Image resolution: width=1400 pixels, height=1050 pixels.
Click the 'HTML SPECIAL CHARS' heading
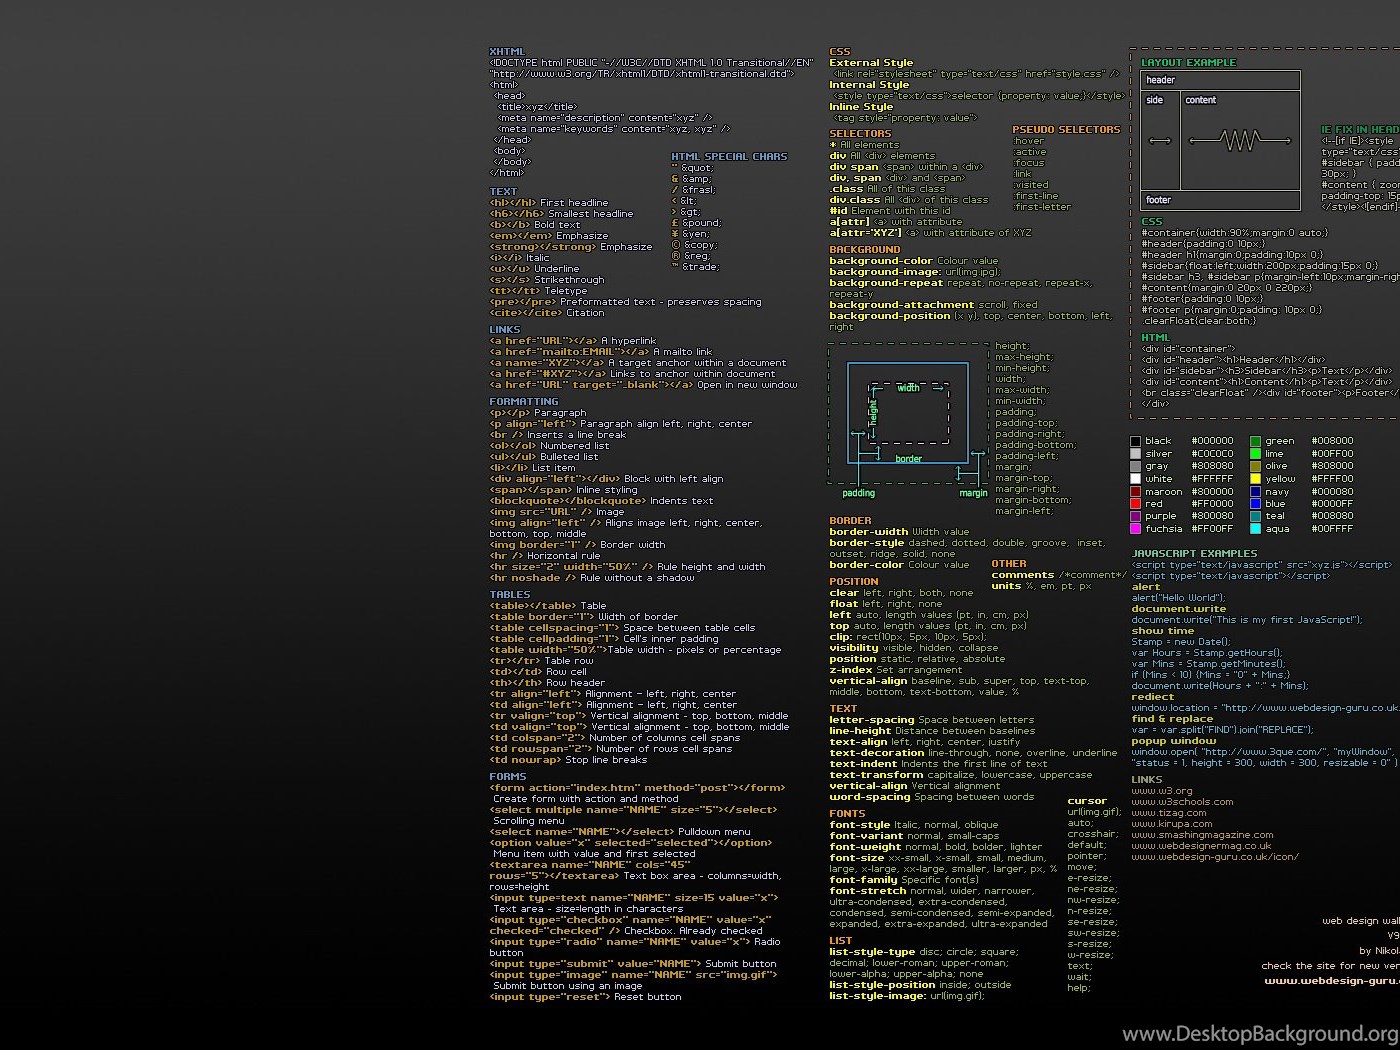(729, 157)
